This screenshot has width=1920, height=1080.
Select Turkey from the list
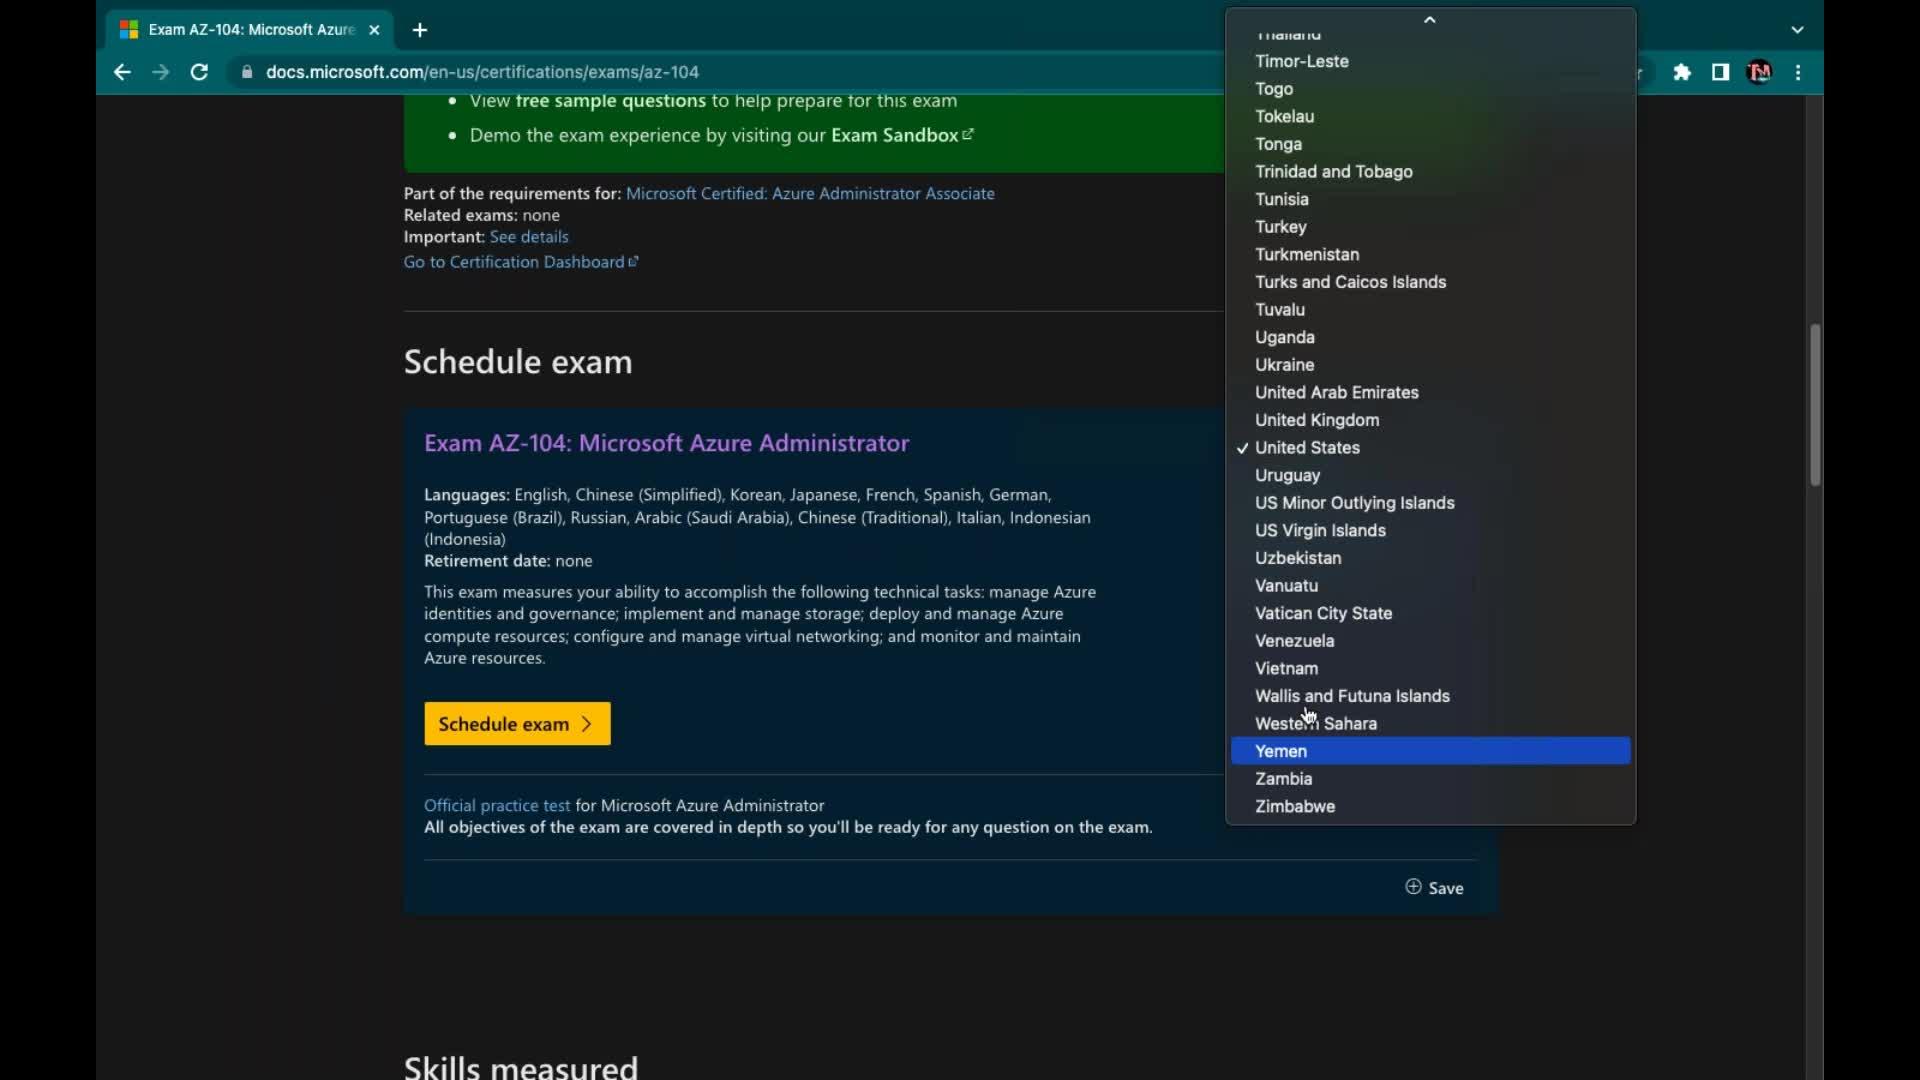[1430, 227]
